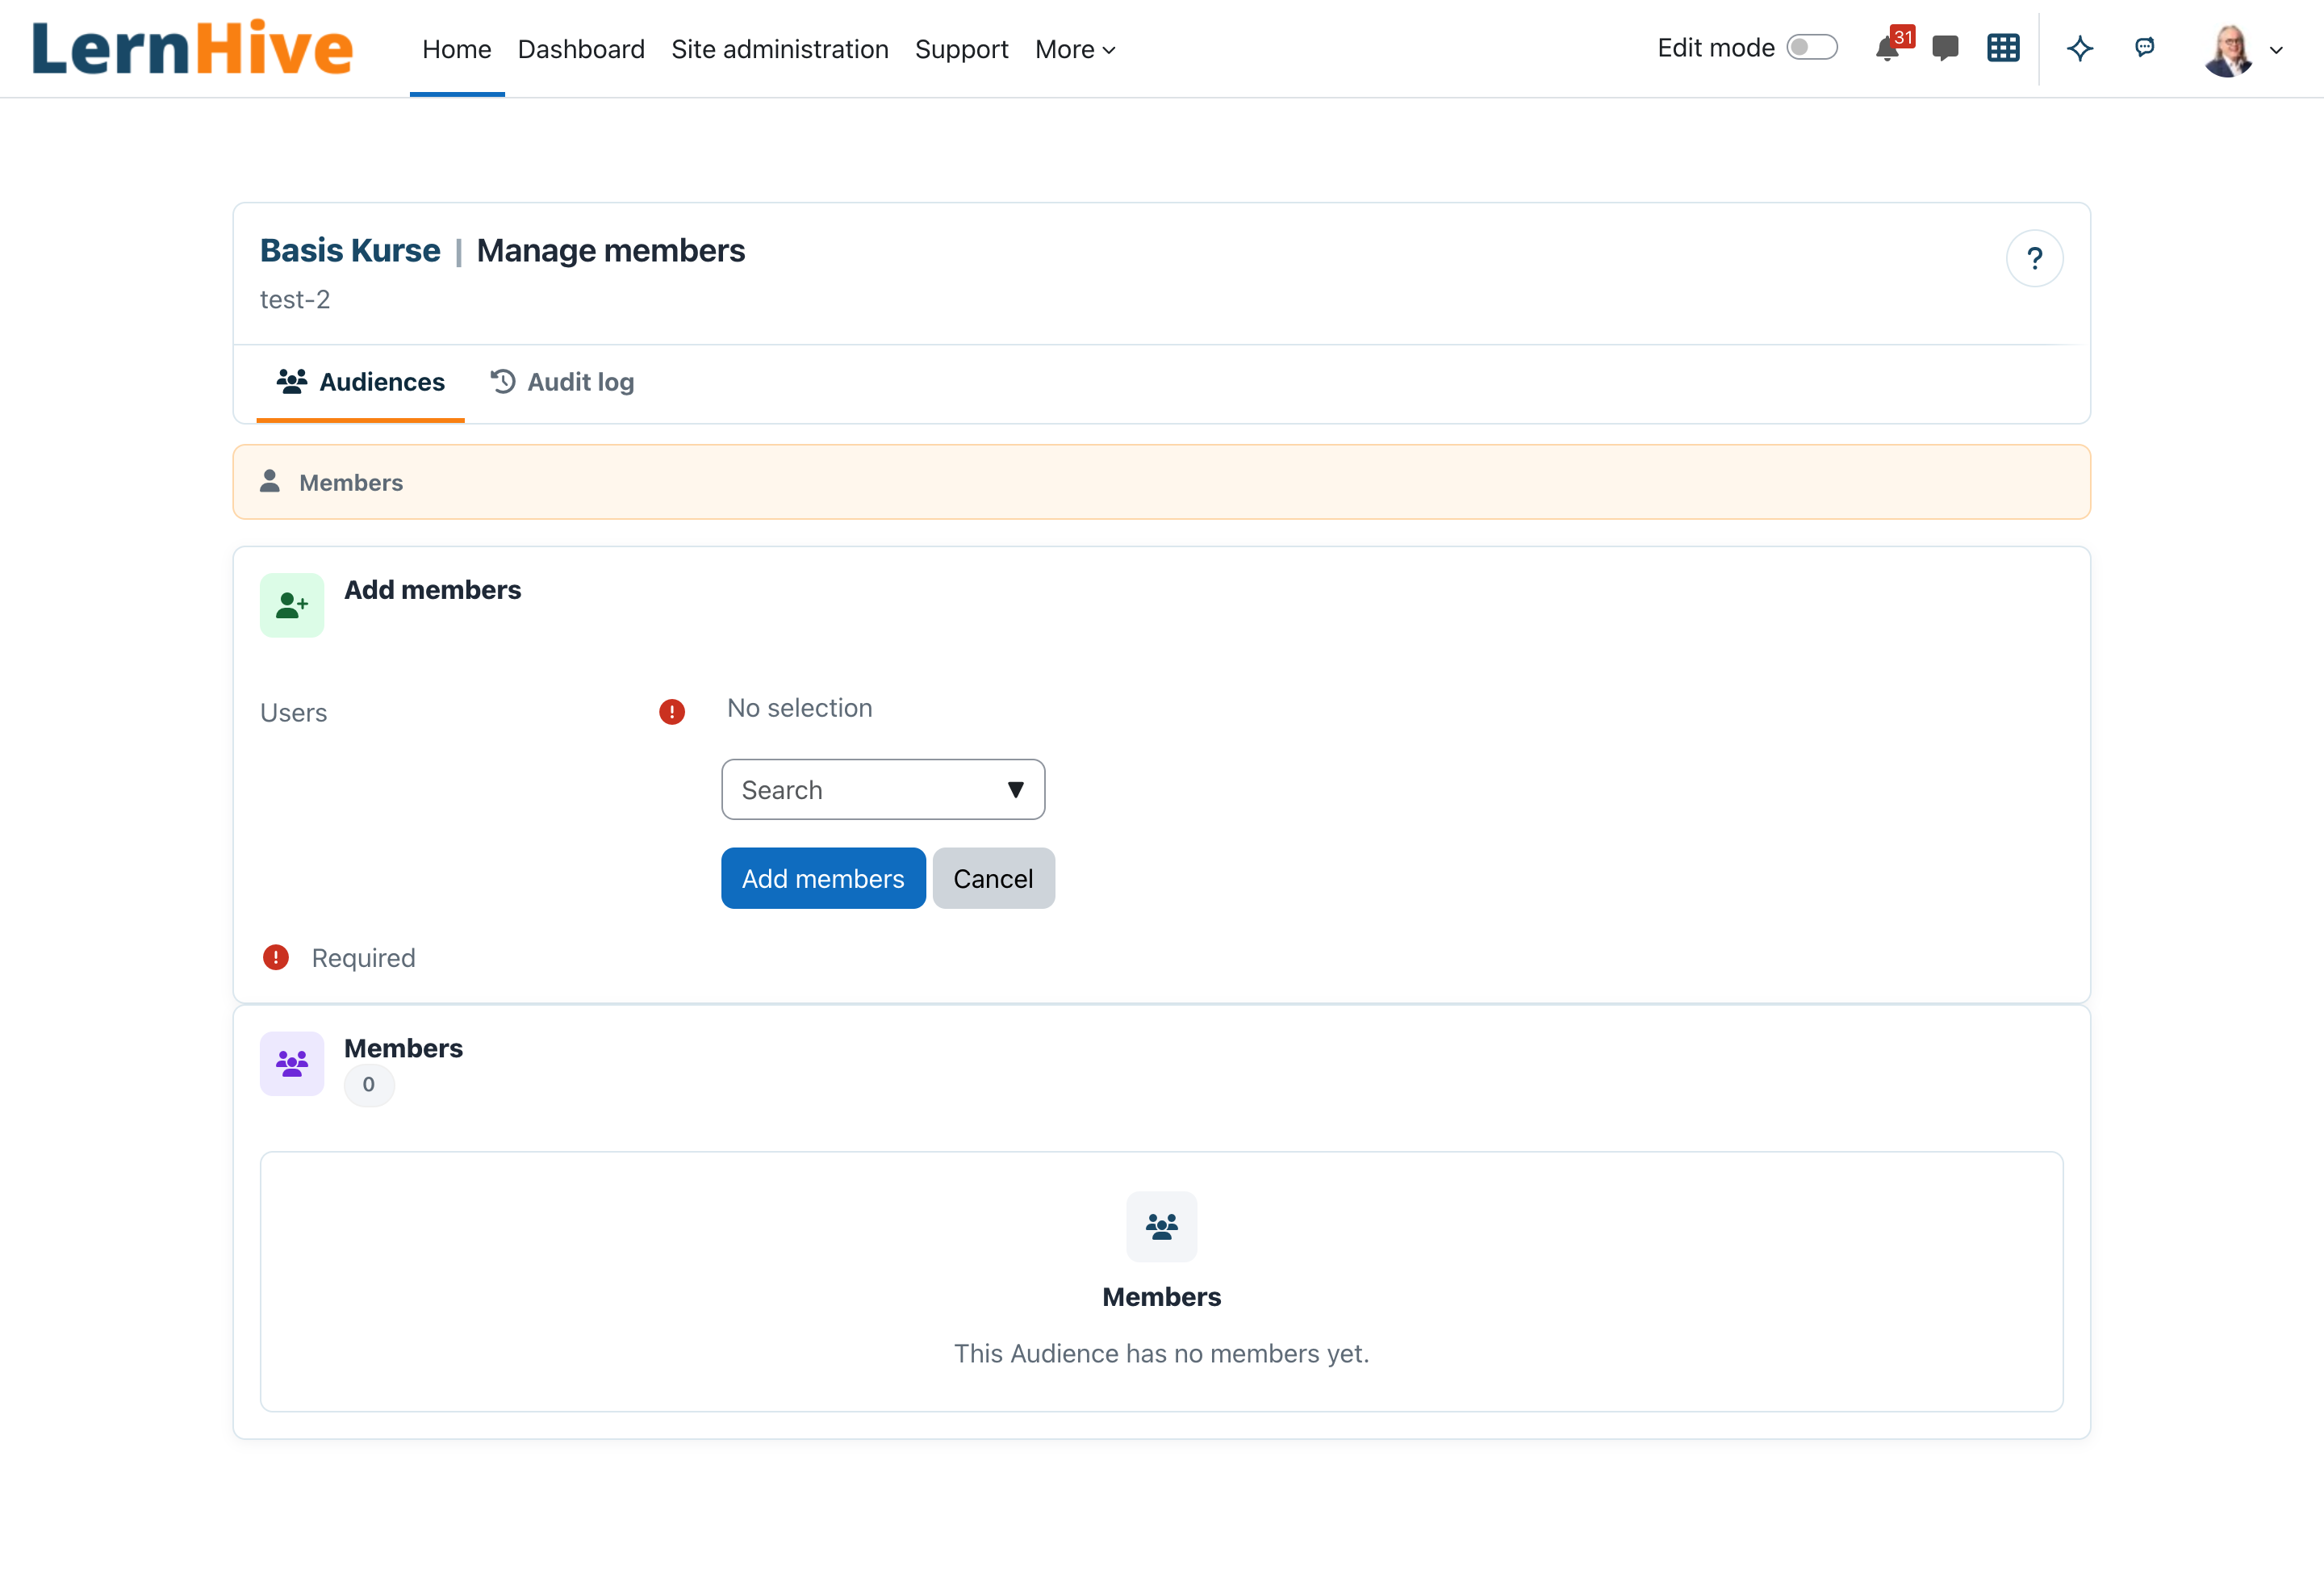Open the messages speech bubble icon

(1945, 48)
